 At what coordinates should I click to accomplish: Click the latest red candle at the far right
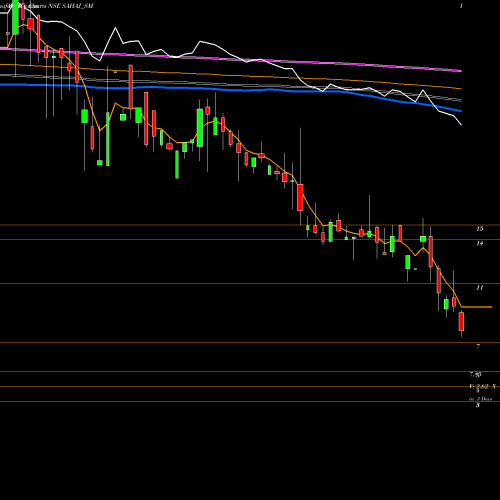[461, 321]
